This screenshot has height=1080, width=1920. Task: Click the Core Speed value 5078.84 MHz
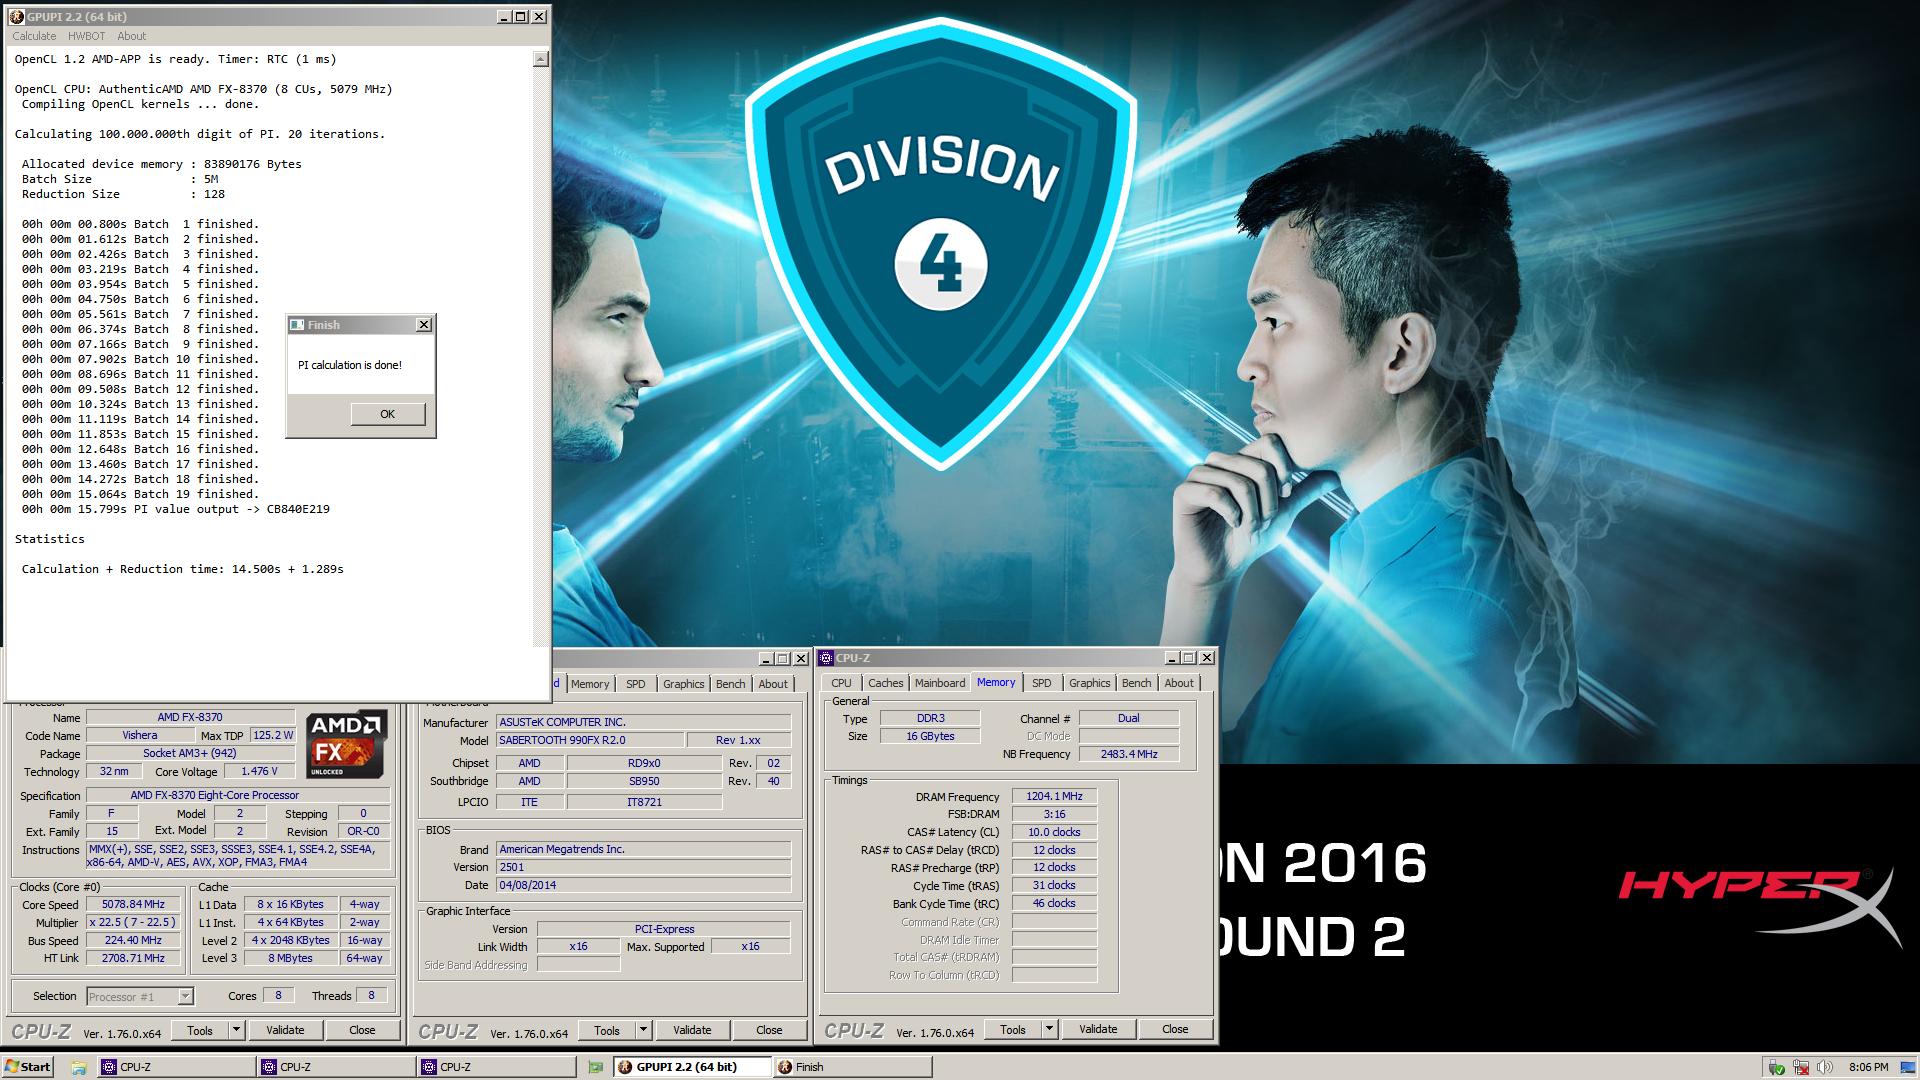coord(133,904)
